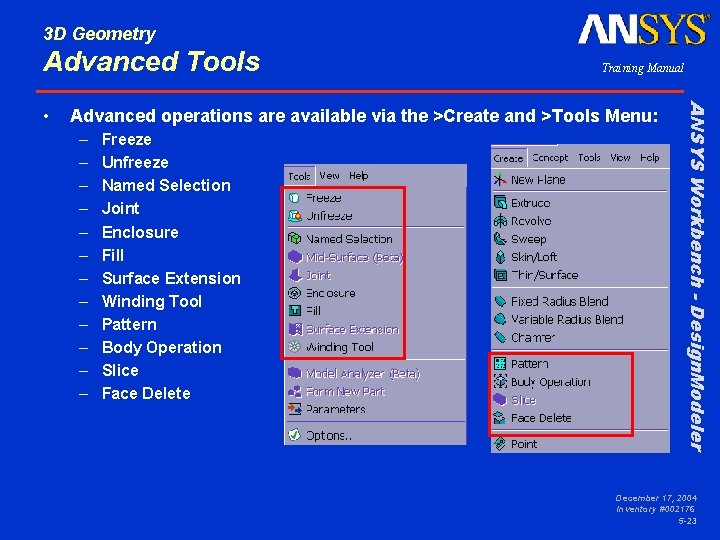Image resolution: width=720 pixels, height=540 pixels.
Task: Click the 'Named Selection' bullet text
Action: click(x=166, y=186)
